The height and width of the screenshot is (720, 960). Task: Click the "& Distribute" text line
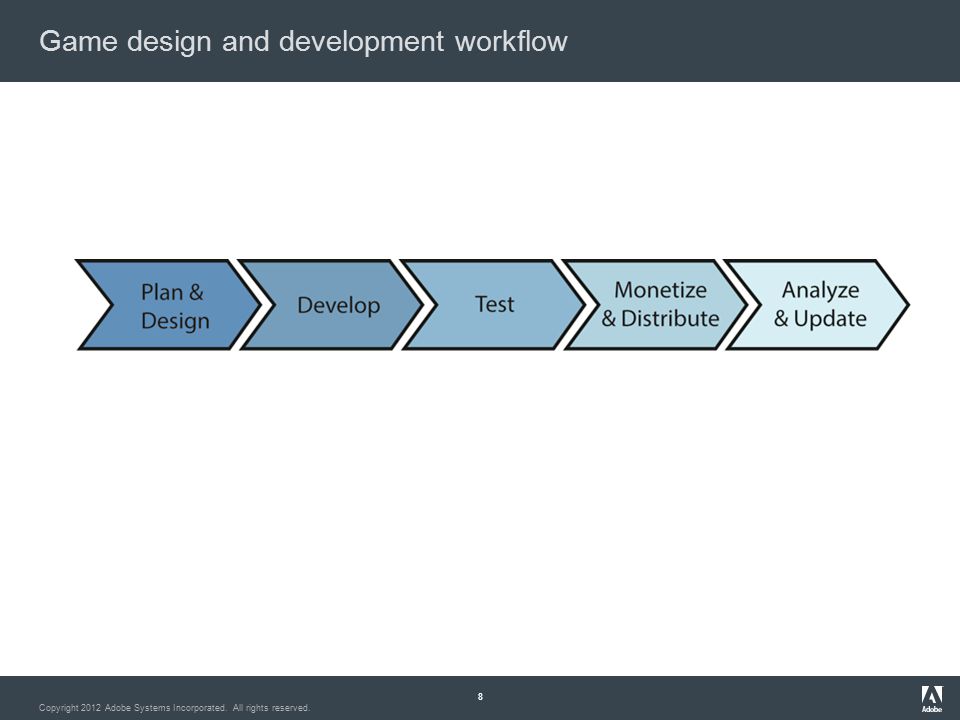tap(660, 318)
